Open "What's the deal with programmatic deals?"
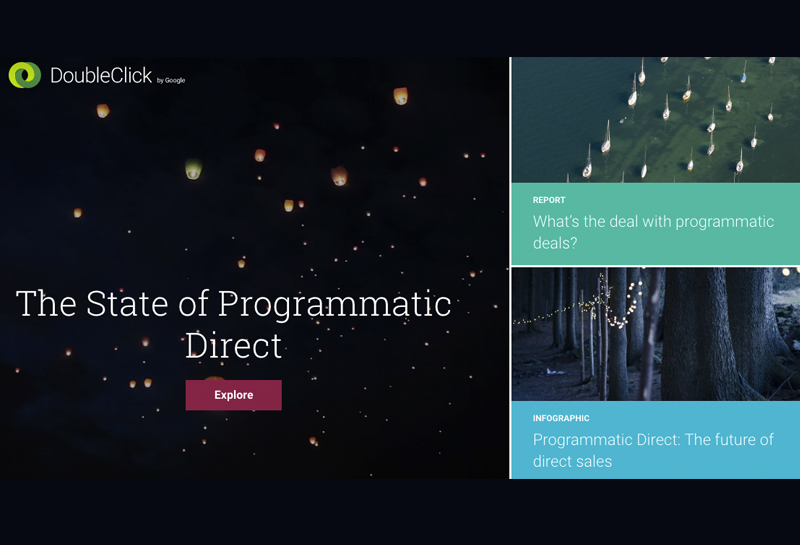 point(653,232)
